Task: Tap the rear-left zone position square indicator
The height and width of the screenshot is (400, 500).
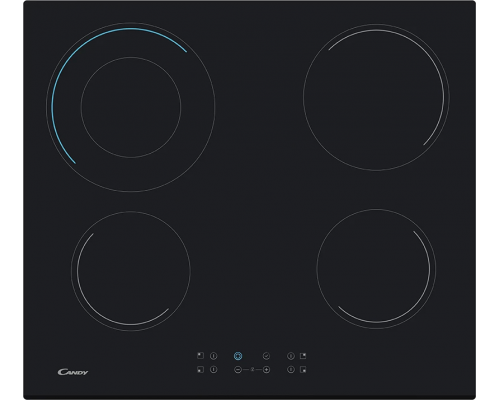Action: pyautogui.click(x=200, y=356)
